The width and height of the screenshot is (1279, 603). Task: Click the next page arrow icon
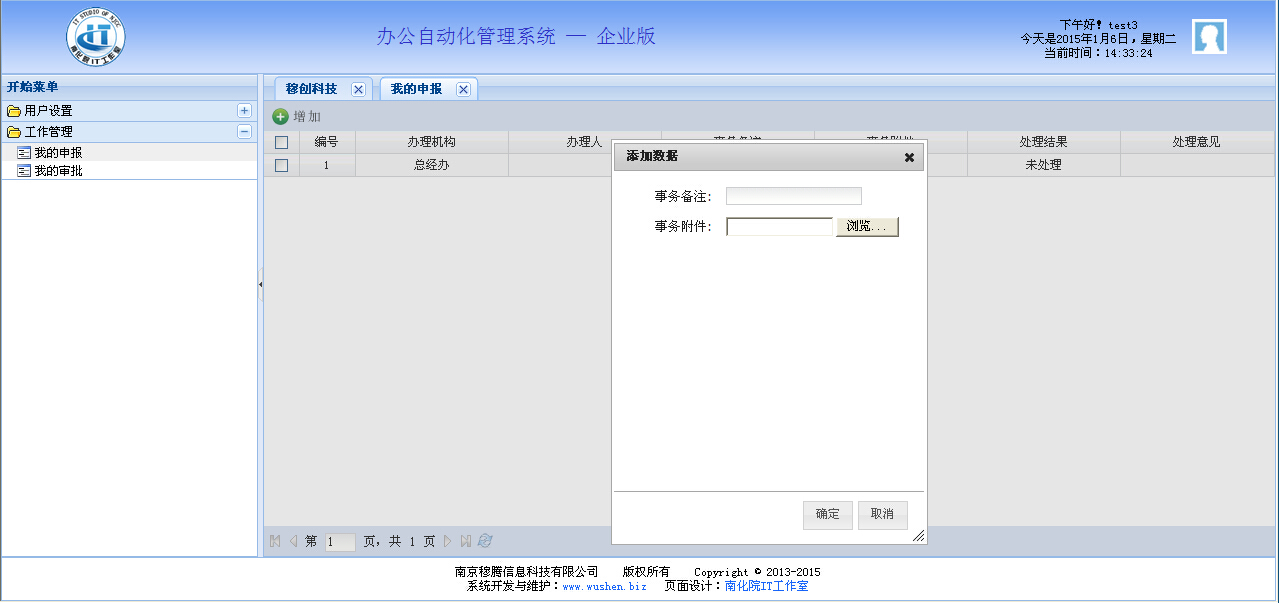pos(448,541)
